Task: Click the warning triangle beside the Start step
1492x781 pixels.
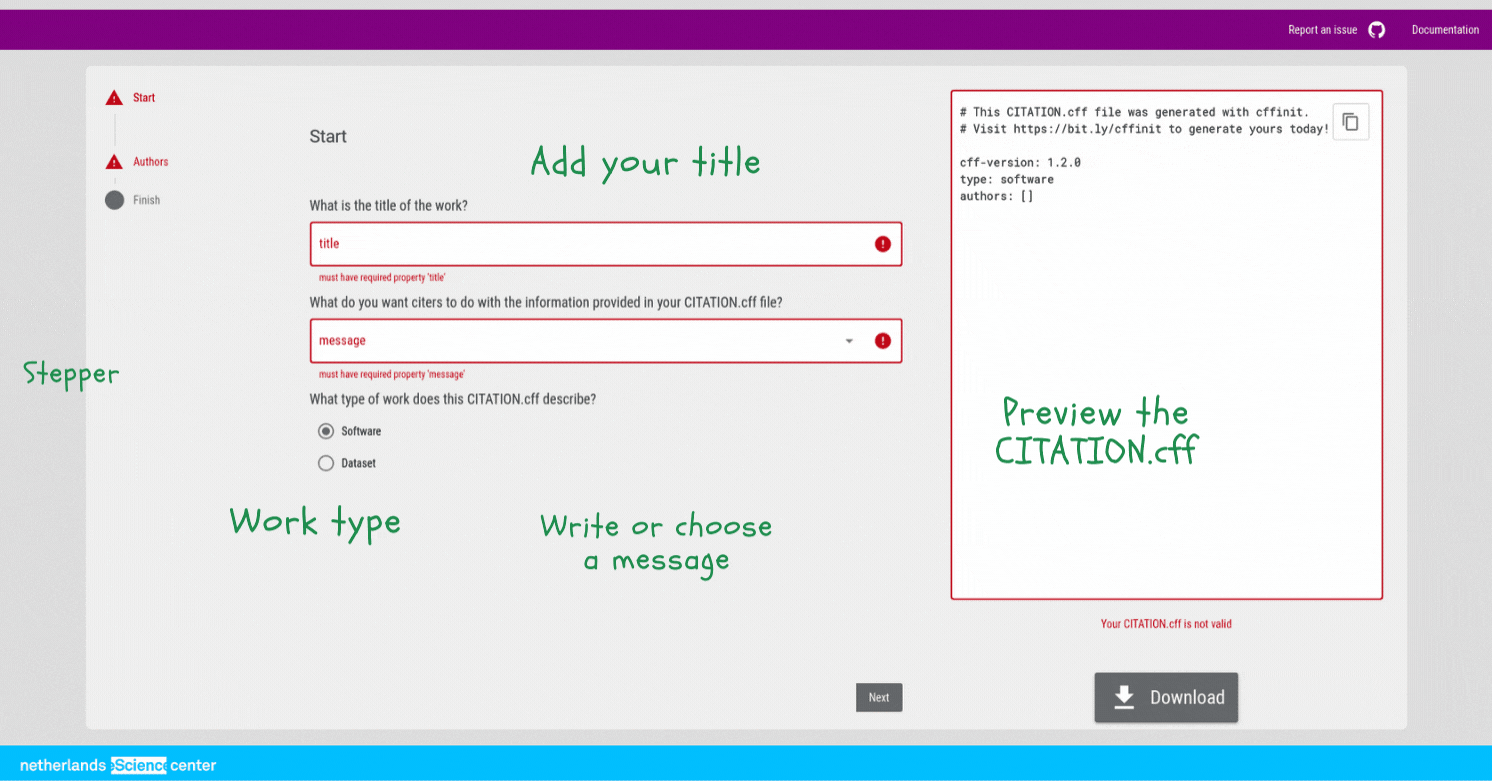Action: (x=113, y=97)
